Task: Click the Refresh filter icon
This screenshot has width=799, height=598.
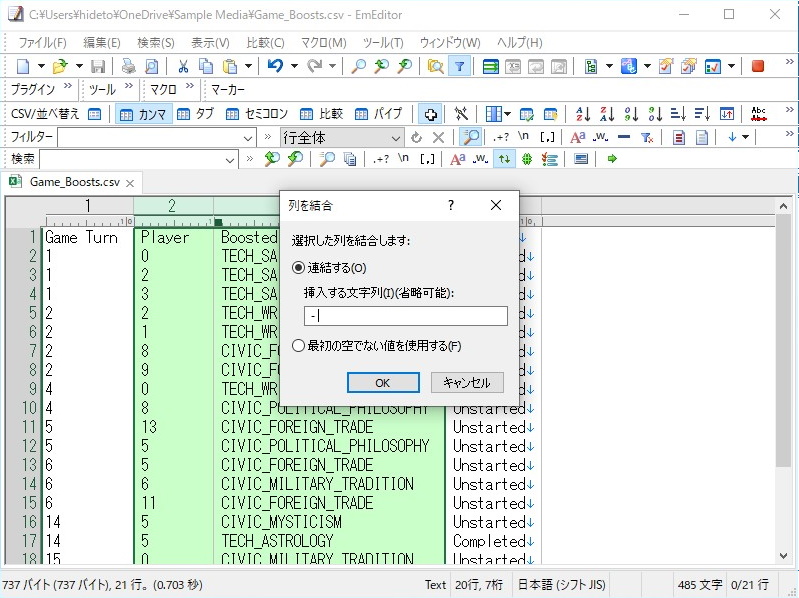Action: coord(416,137)
